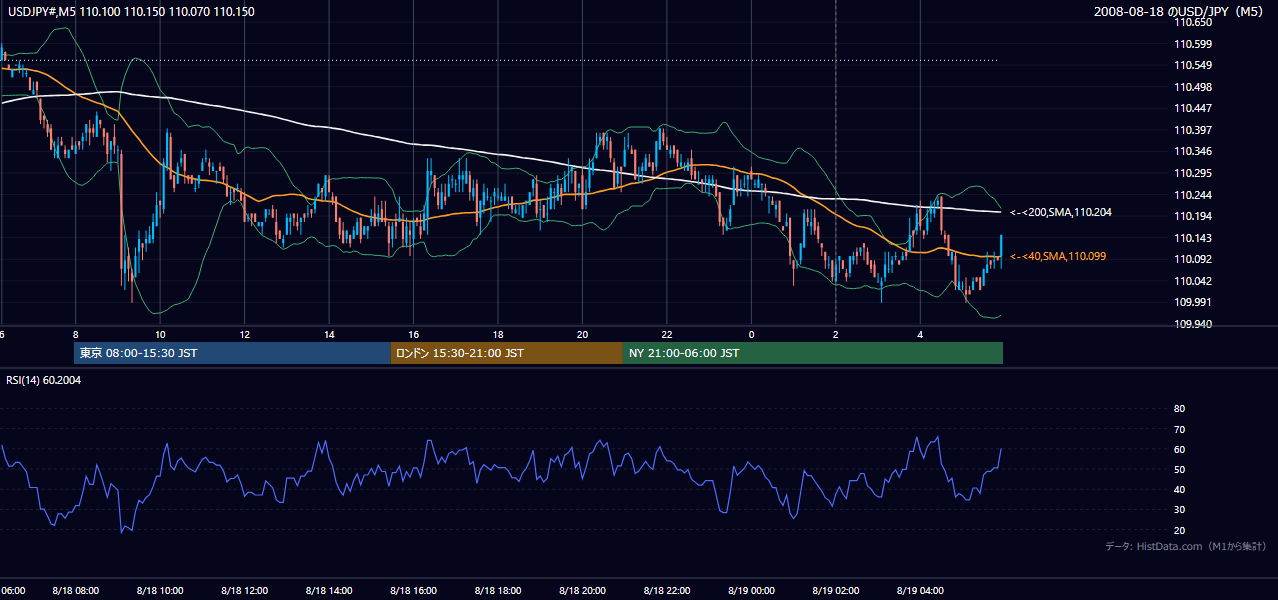Click the 8/18 20:00 date label
The image size is (1278, 600).
pos(582,591)
